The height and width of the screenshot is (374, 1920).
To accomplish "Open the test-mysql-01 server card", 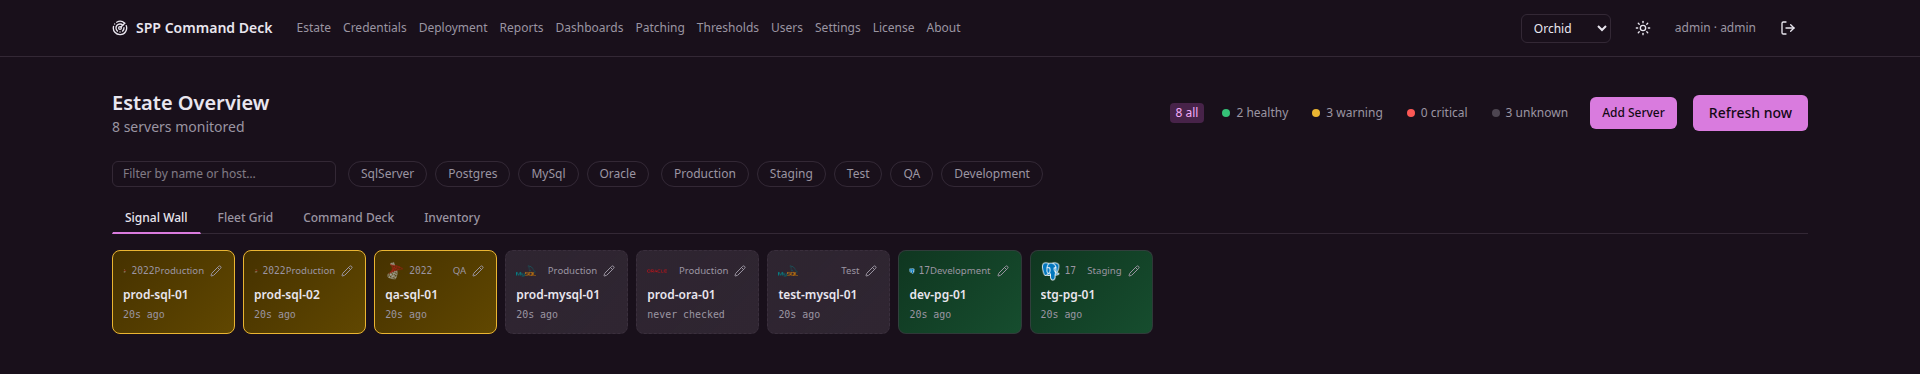I will tap(828, 292).
